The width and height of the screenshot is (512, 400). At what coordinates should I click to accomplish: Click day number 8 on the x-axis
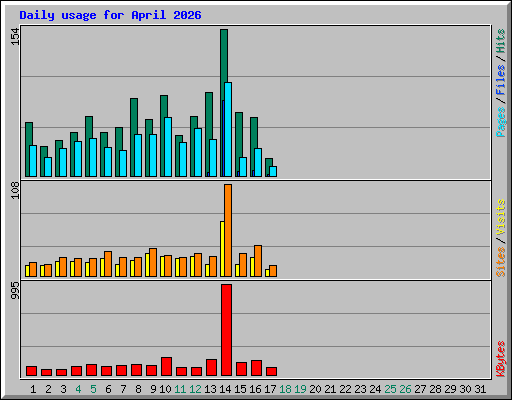click(138, 389)
